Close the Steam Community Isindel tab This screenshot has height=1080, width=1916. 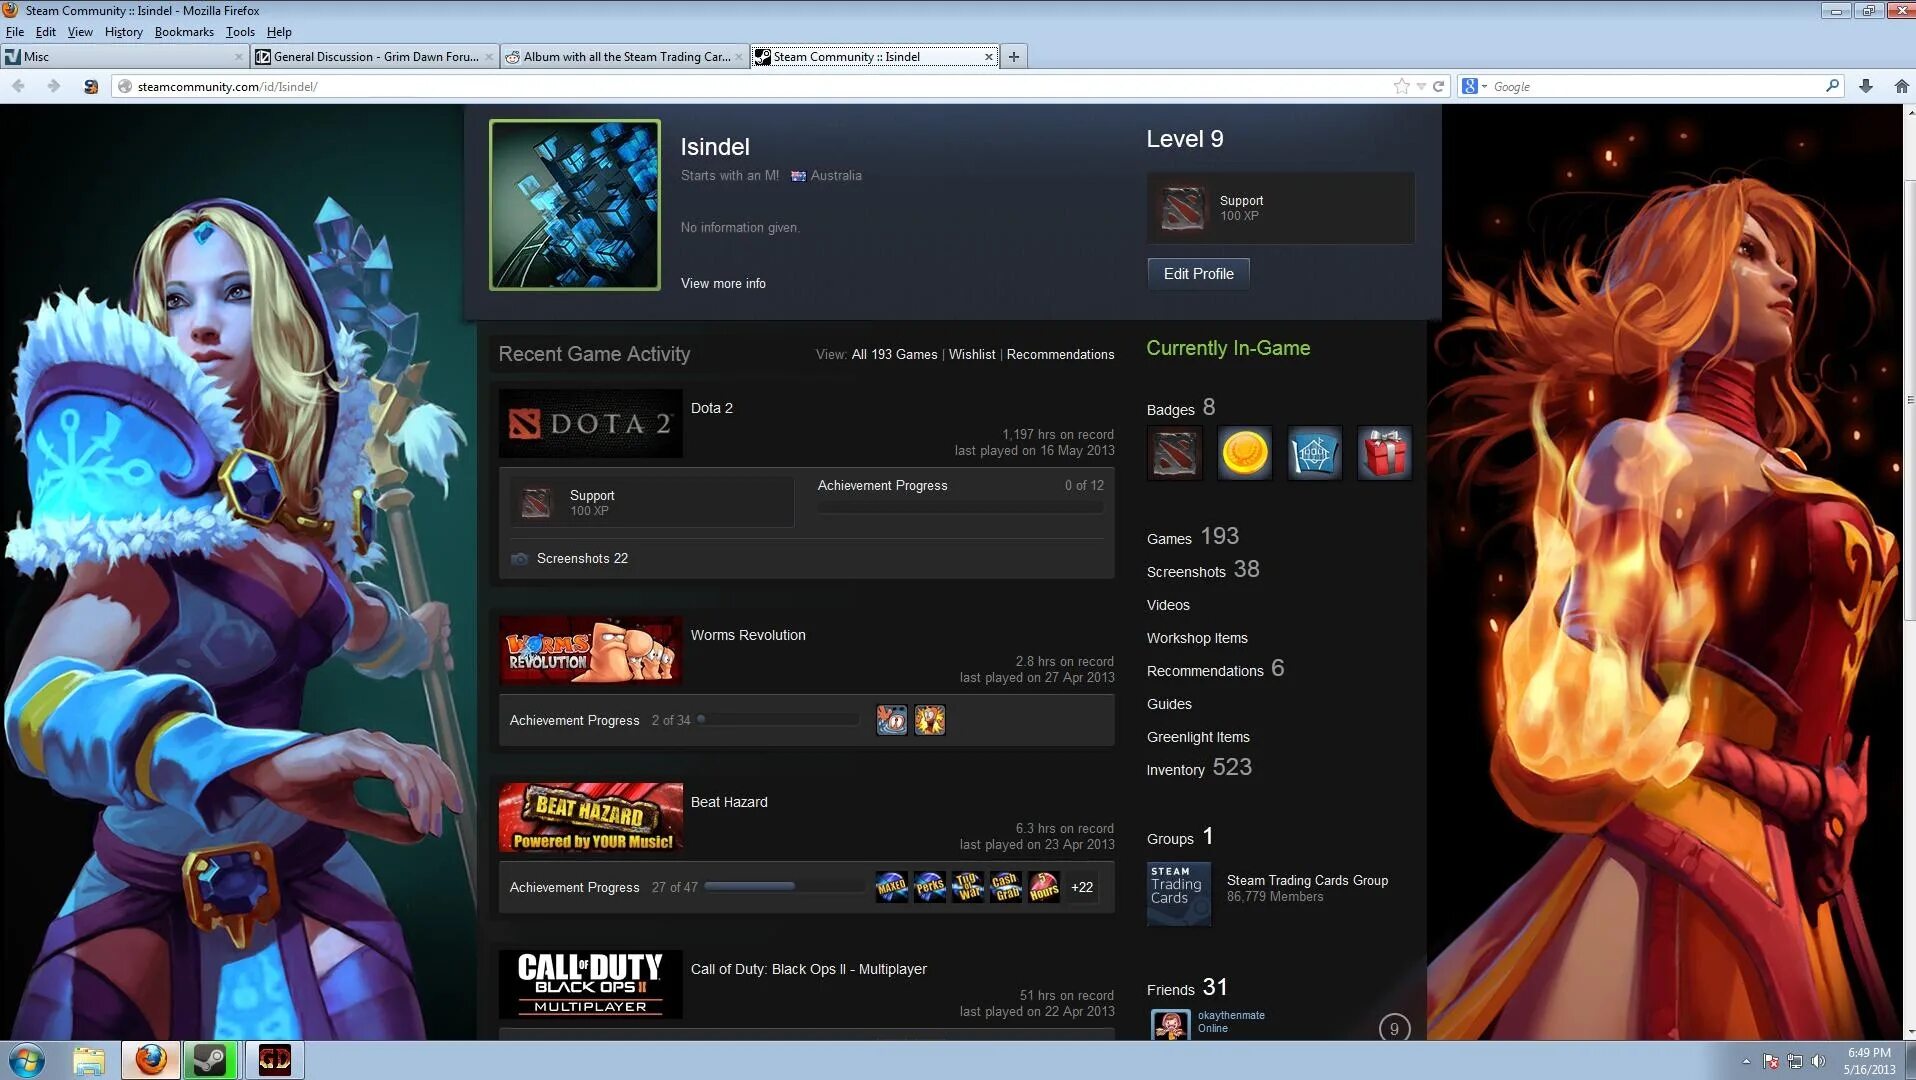[x=989, y=57]
